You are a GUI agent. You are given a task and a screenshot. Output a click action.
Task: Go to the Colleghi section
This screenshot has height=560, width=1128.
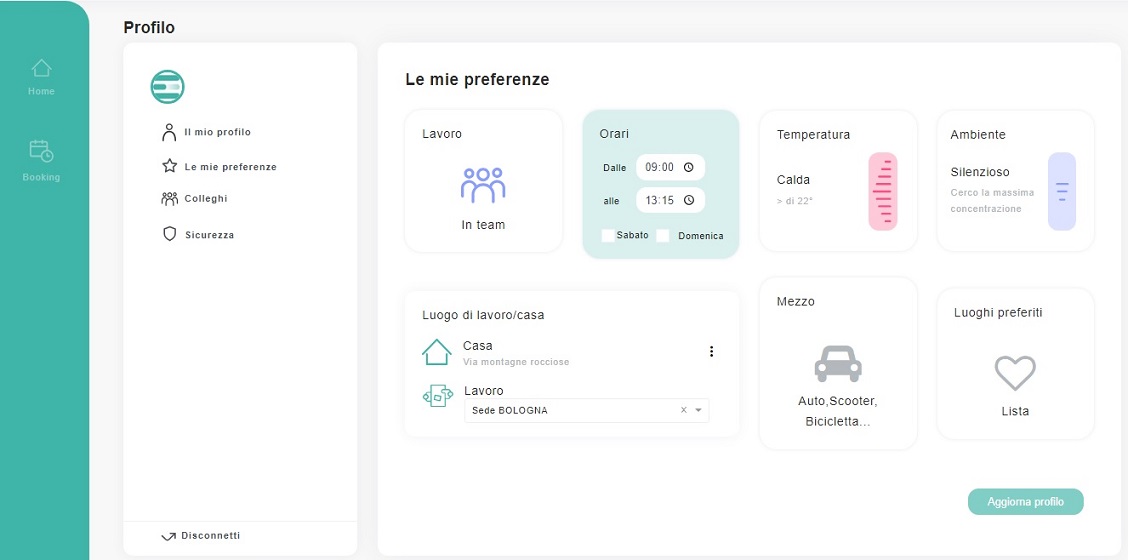point(205,199)
